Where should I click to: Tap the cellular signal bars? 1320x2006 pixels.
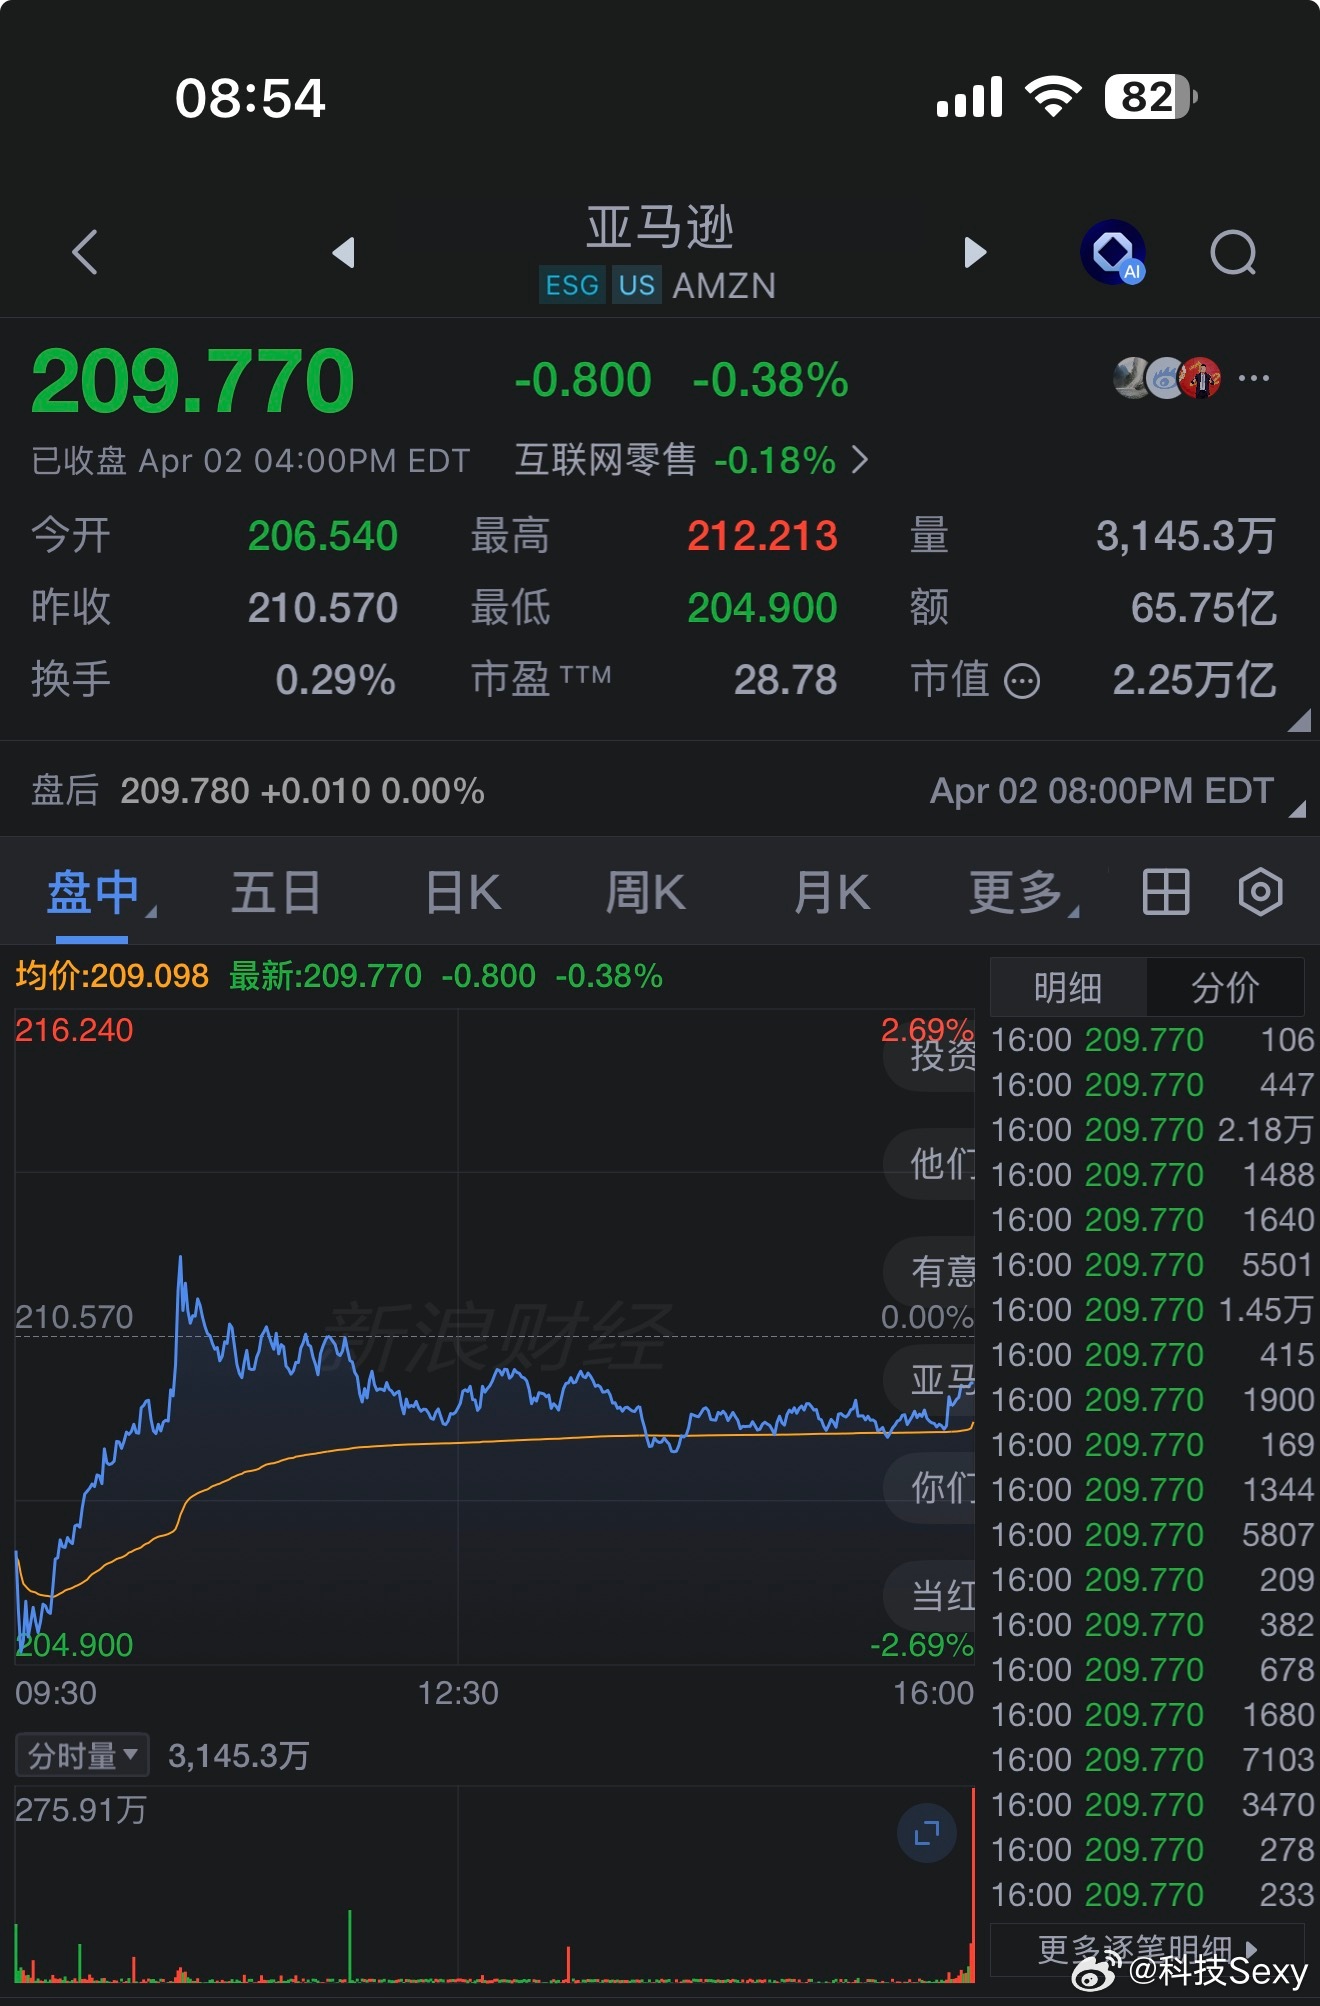click(x=969, y=97)
